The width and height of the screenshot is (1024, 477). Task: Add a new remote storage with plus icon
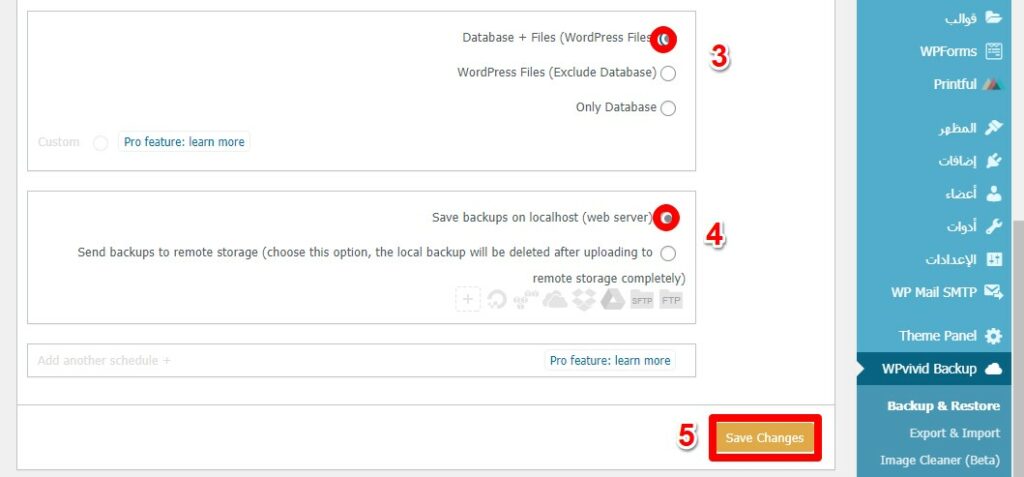468,300
